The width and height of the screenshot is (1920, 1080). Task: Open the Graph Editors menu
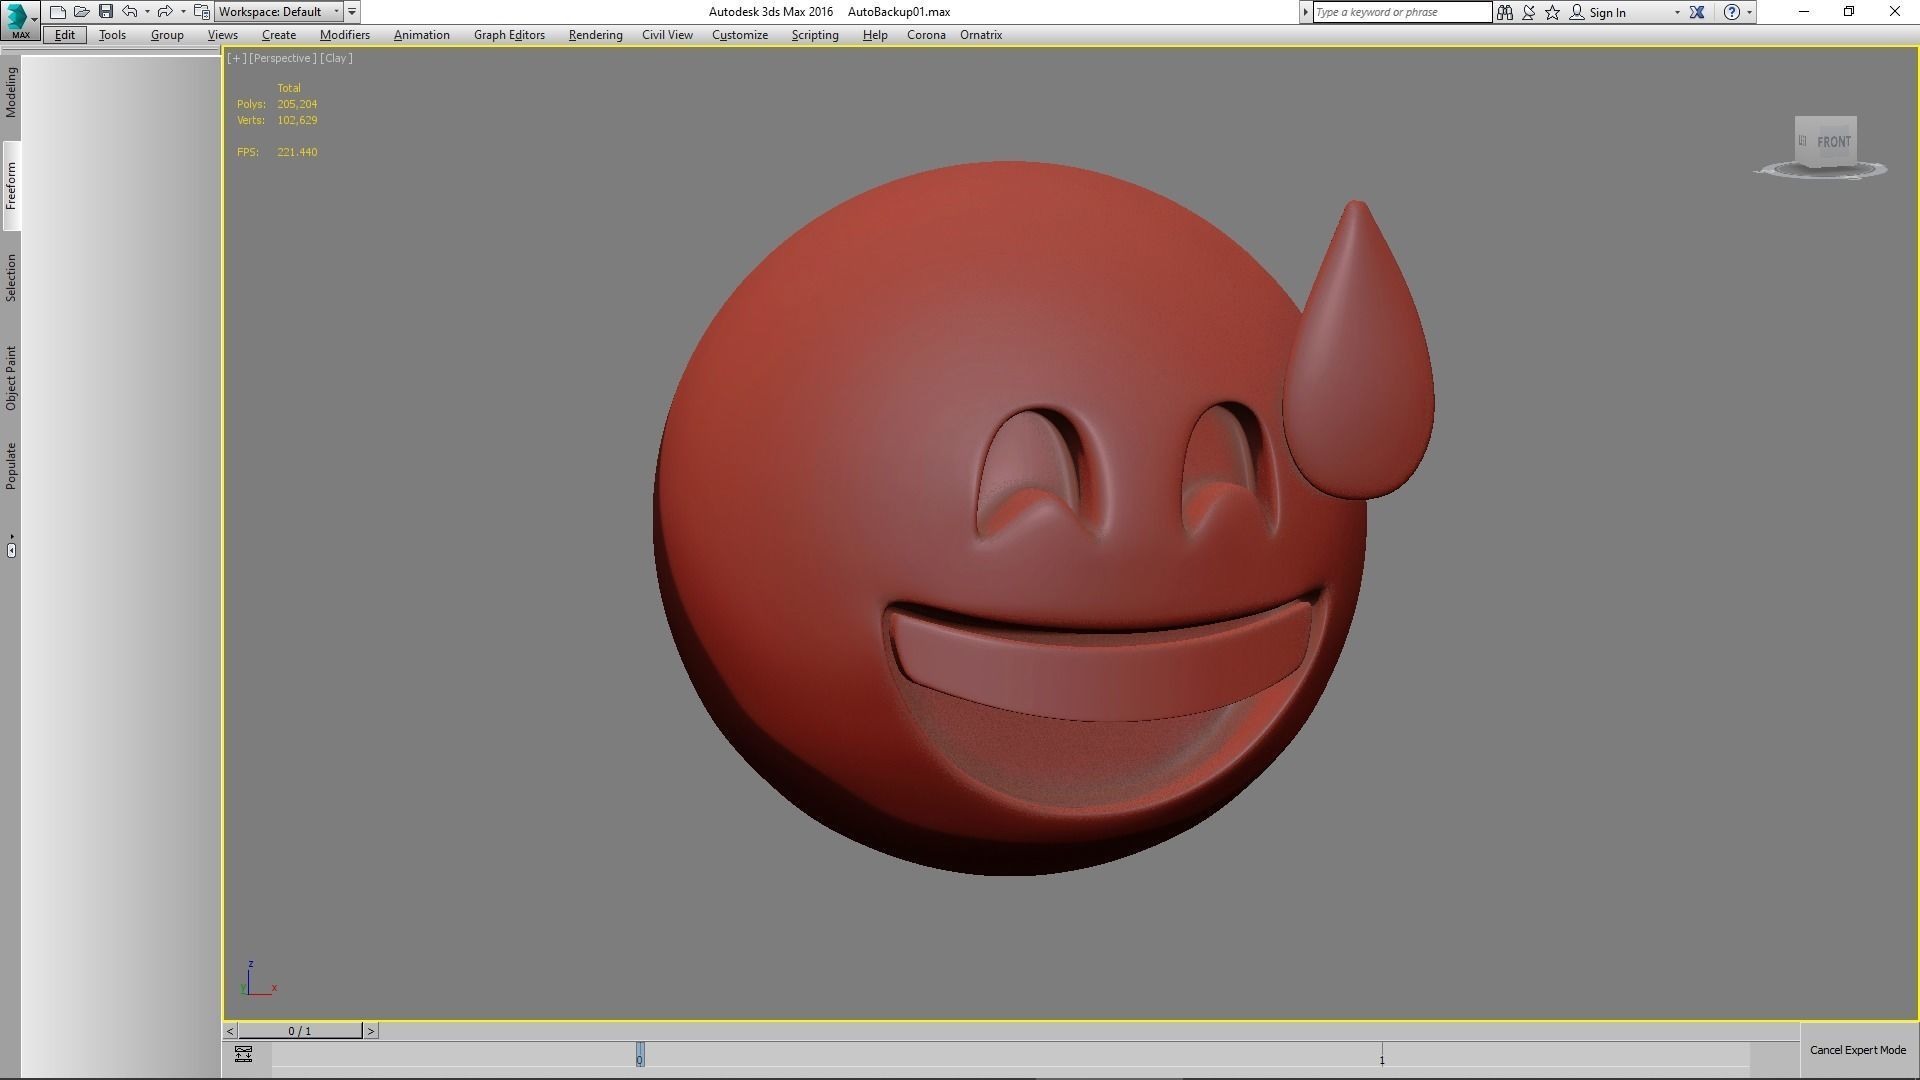click(509, 35)
